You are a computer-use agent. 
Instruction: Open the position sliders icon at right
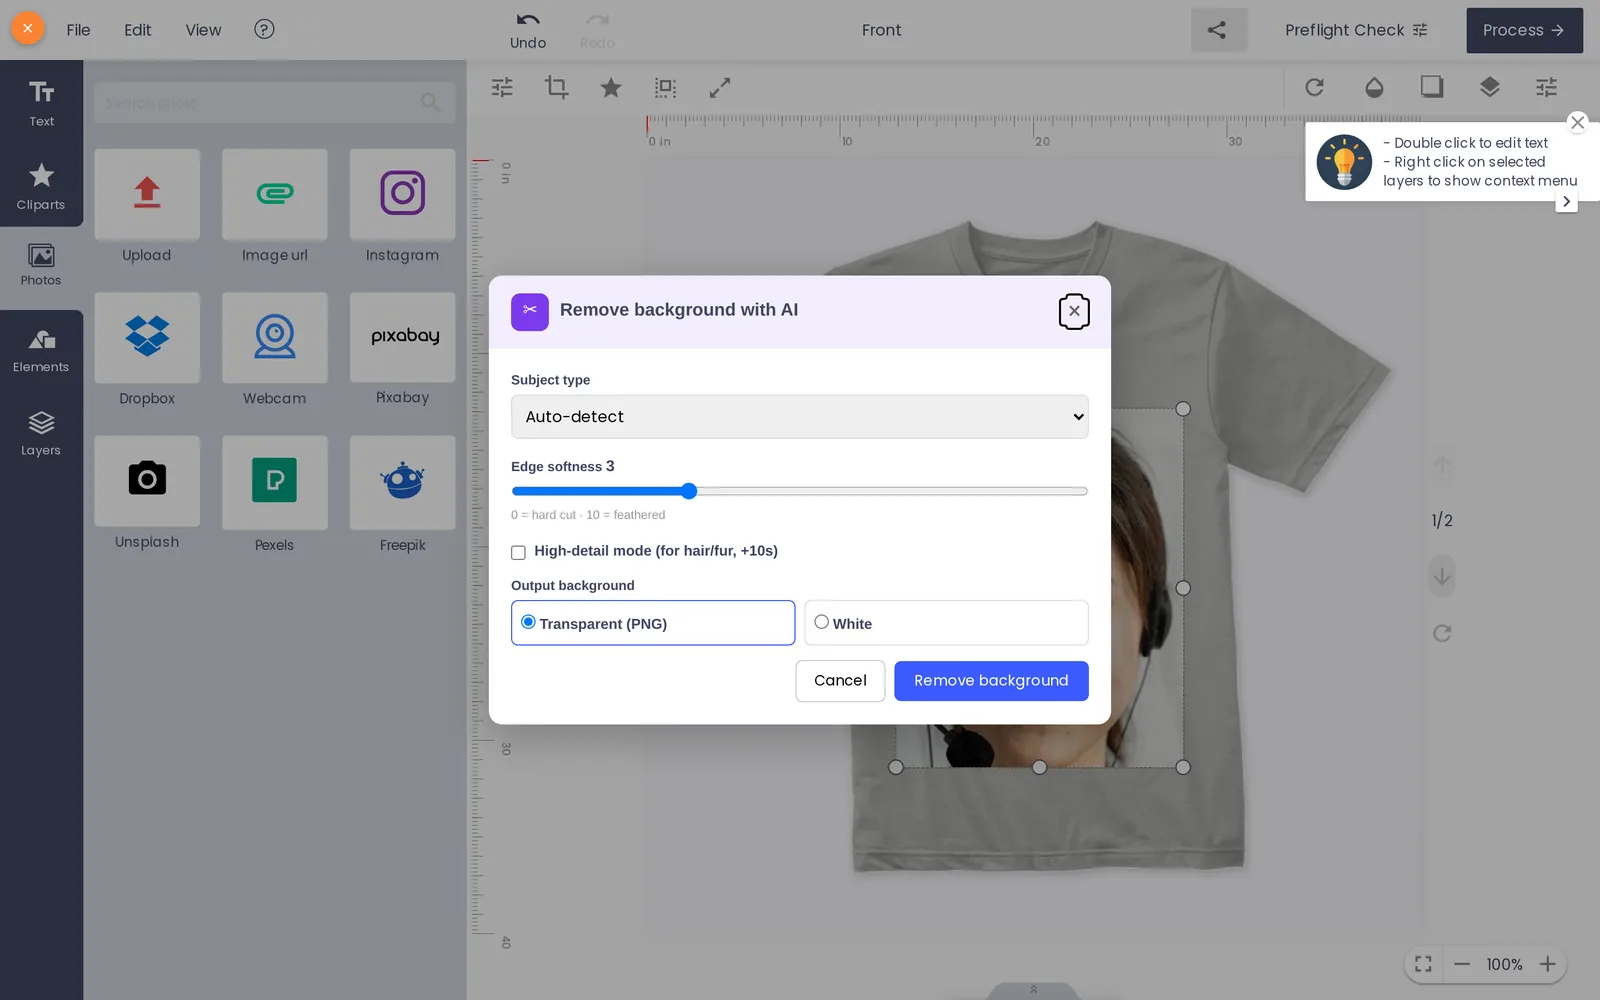1547,87
